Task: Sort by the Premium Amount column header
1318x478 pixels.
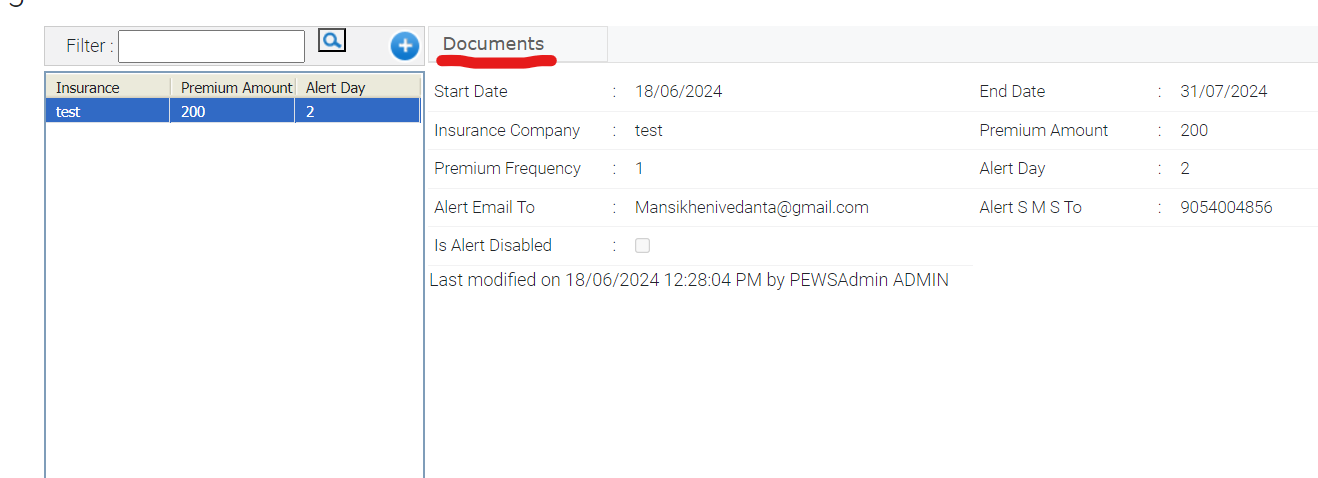Action: pyautogui.click(x=233, y=88)
